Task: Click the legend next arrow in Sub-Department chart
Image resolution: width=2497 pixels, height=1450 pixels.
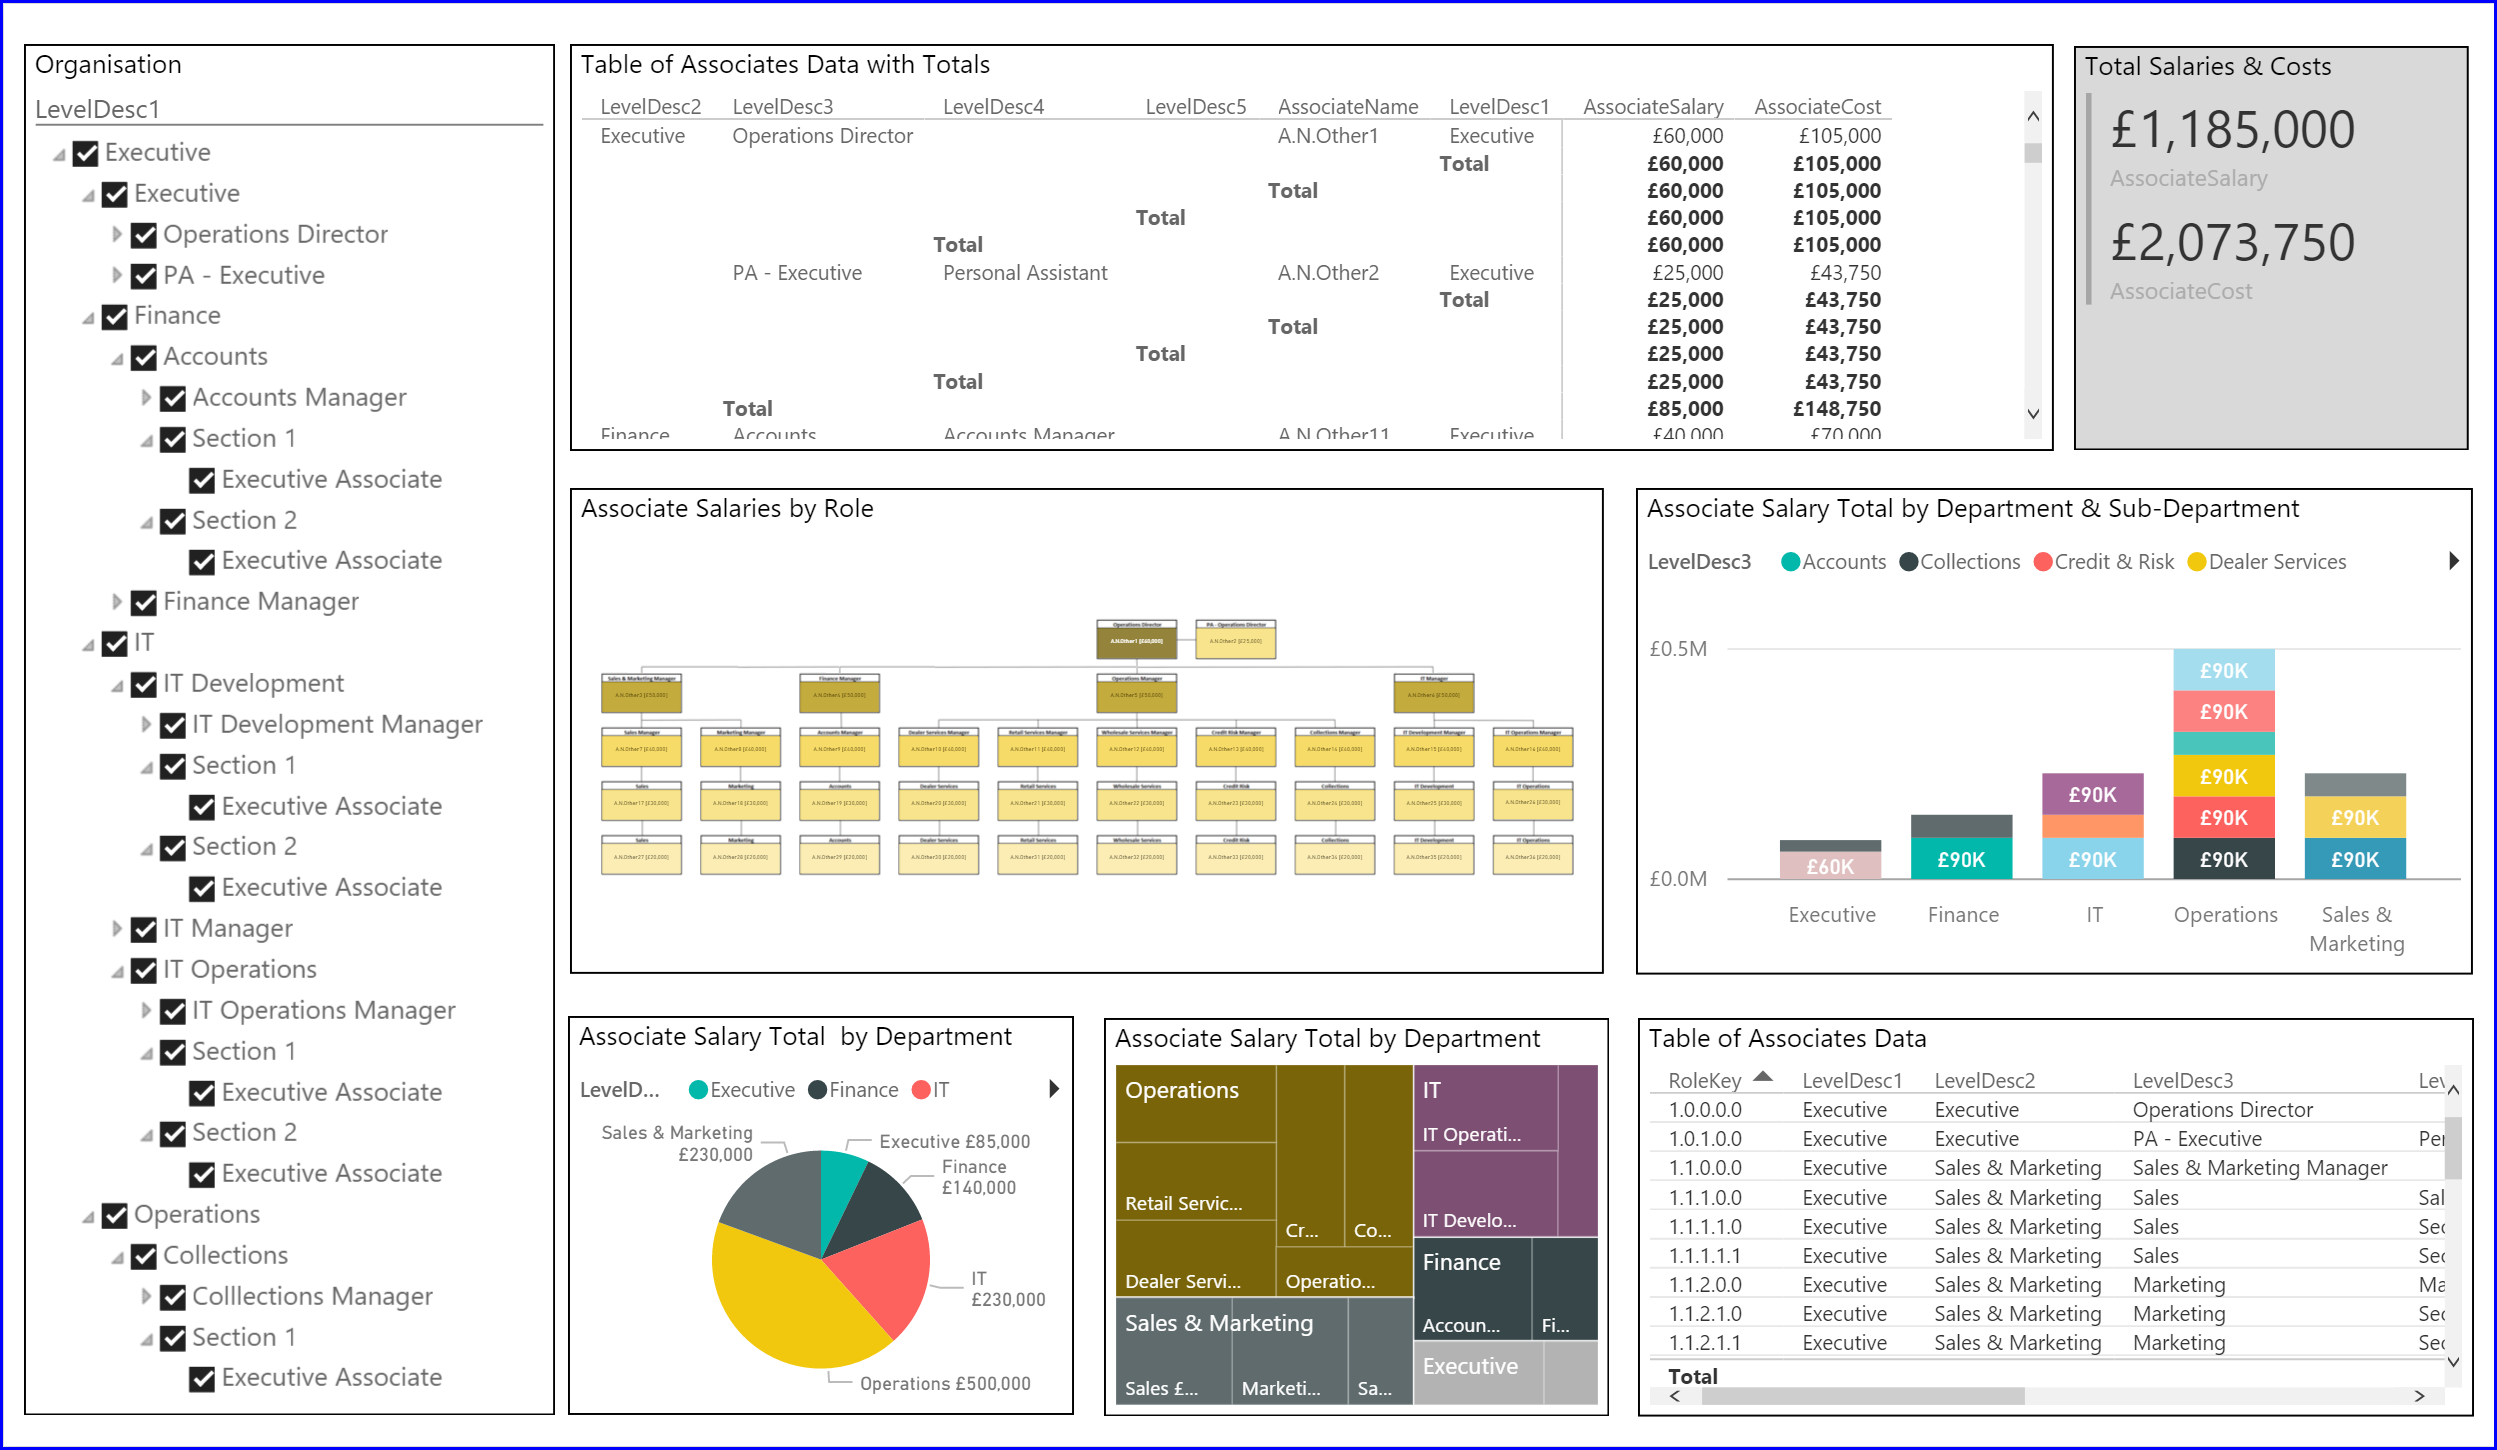Action: (2453, 561)
